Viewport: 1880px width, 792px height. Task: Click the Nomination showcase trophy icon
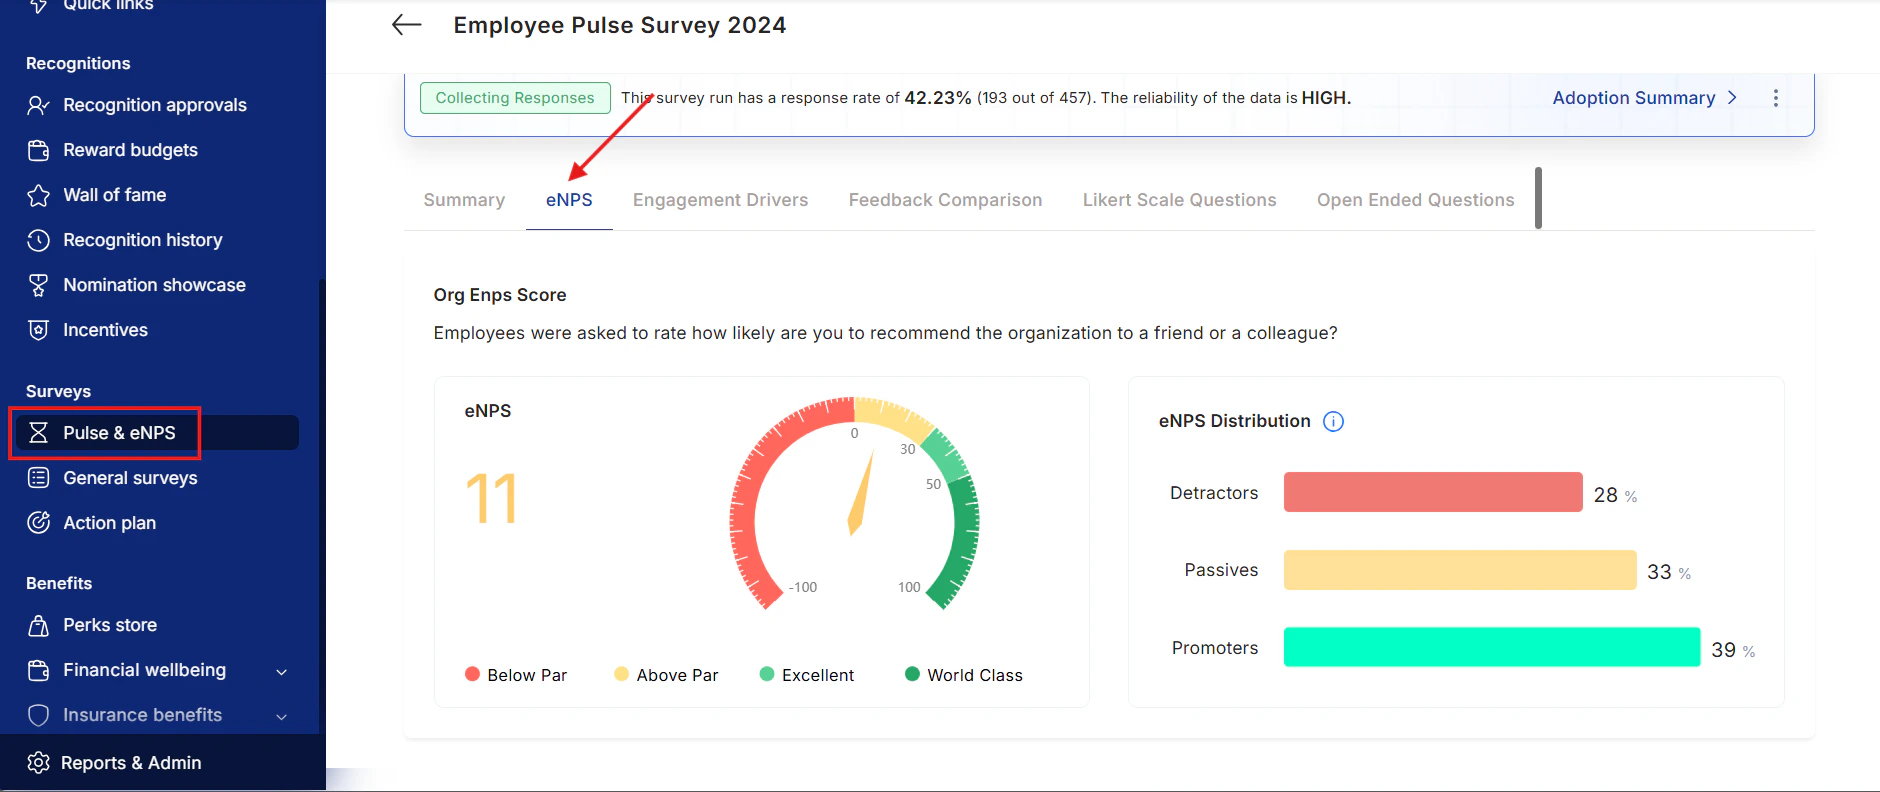click(x=38, y=285)
